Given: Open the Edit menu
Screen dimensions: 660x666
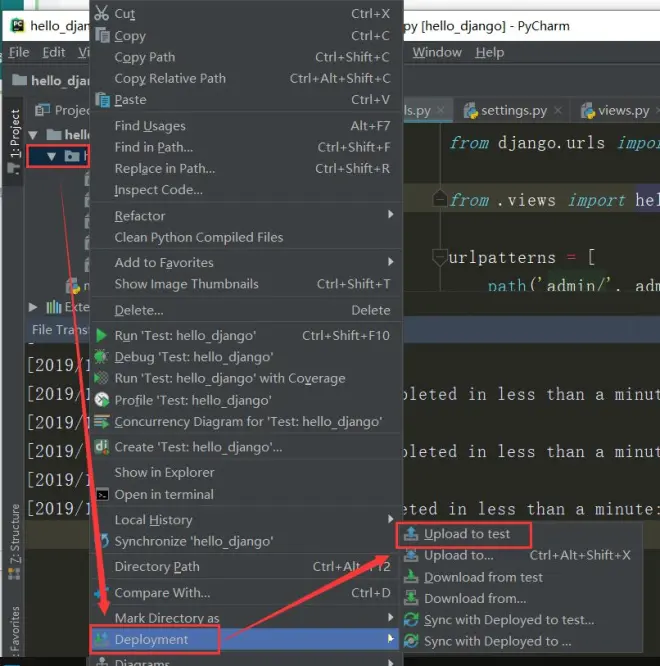Looking at the screenshot, I should (54, 52).
